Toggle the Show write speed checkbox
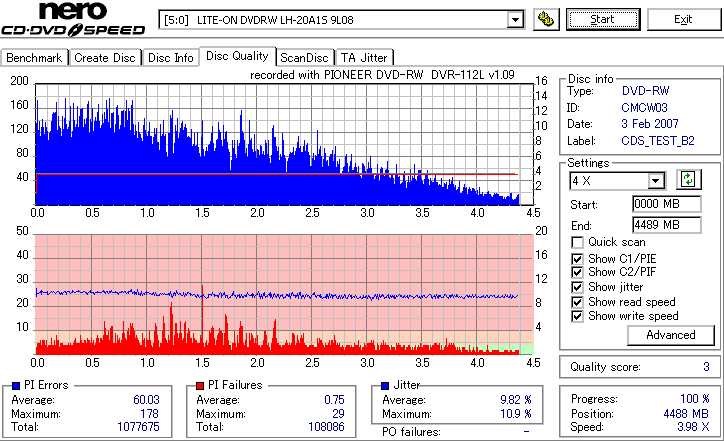The height and width of the screenshot is (441, 724). pos(577,316)
